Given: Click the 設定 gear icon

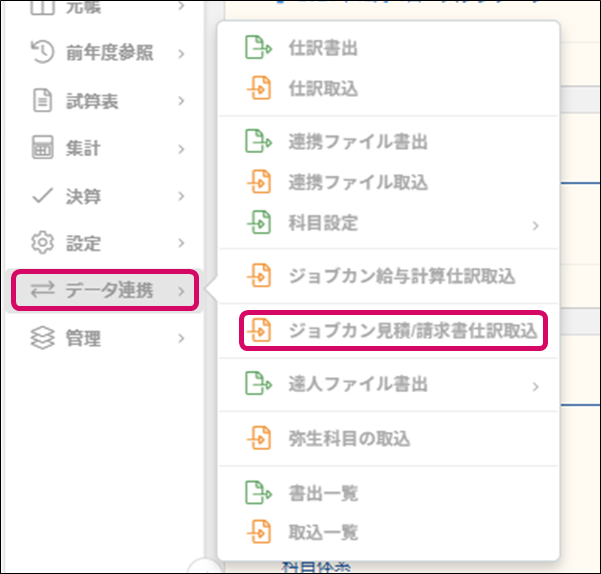Looking at the screenshot, I should (x=42, y=243).
